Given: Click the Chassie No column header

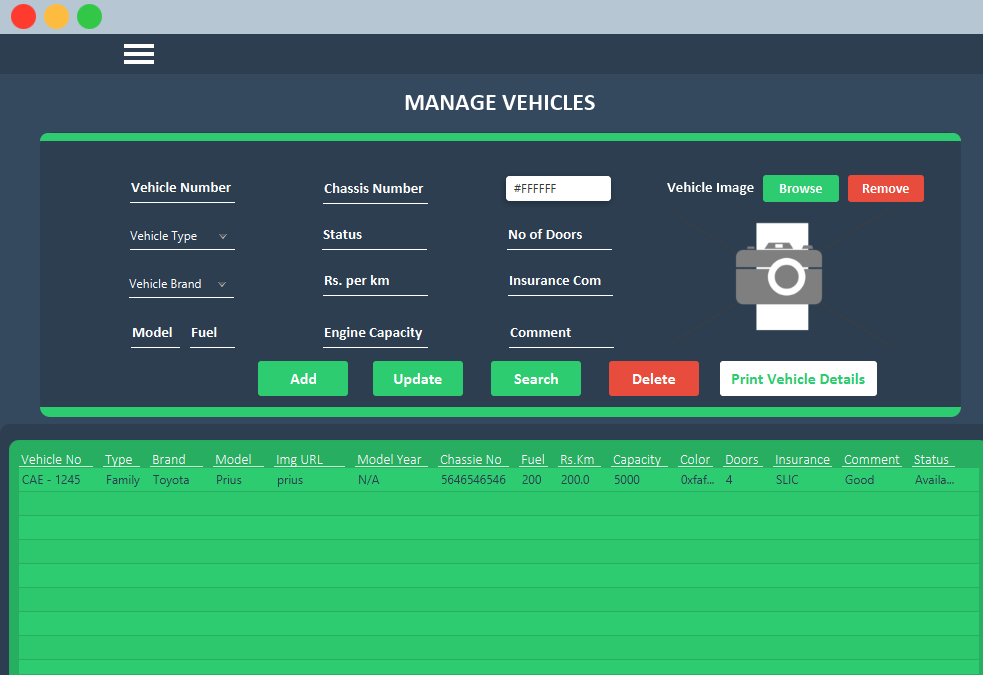Looking at the screenshot, I should 471,459.
